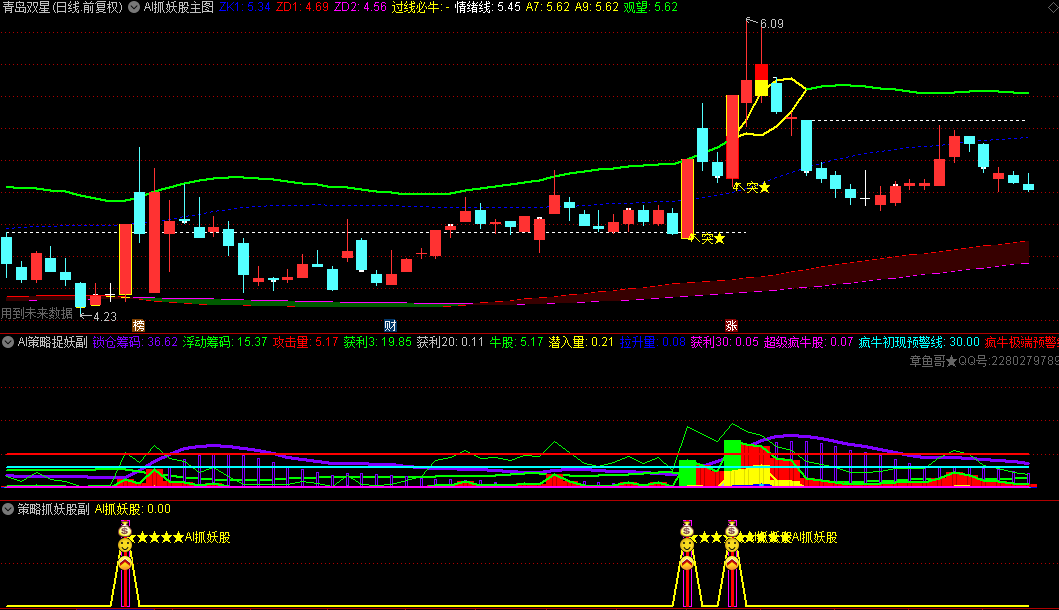Click the ★★★★★AI抓妖股 signal label under 榜
Viewport: 1059px width, 610px height.
point(179,537)
